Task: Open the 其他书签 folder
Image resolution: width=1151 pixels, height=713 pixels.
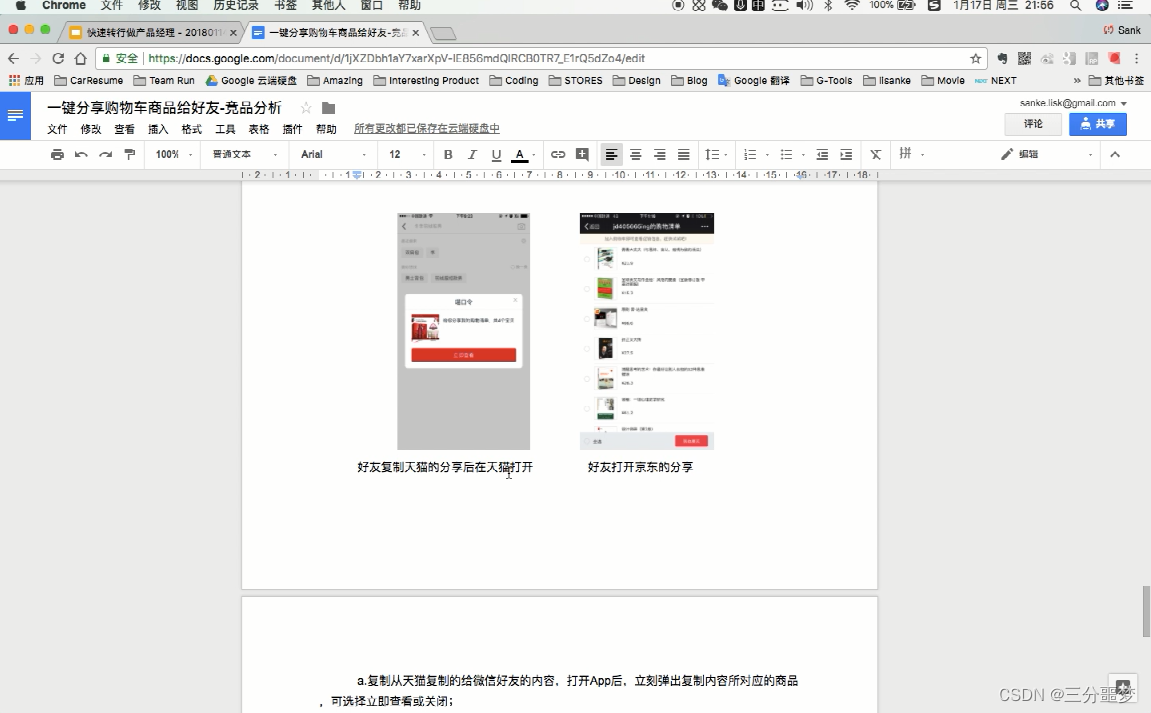Action: pyautogui.click(x=1116, y=81)
